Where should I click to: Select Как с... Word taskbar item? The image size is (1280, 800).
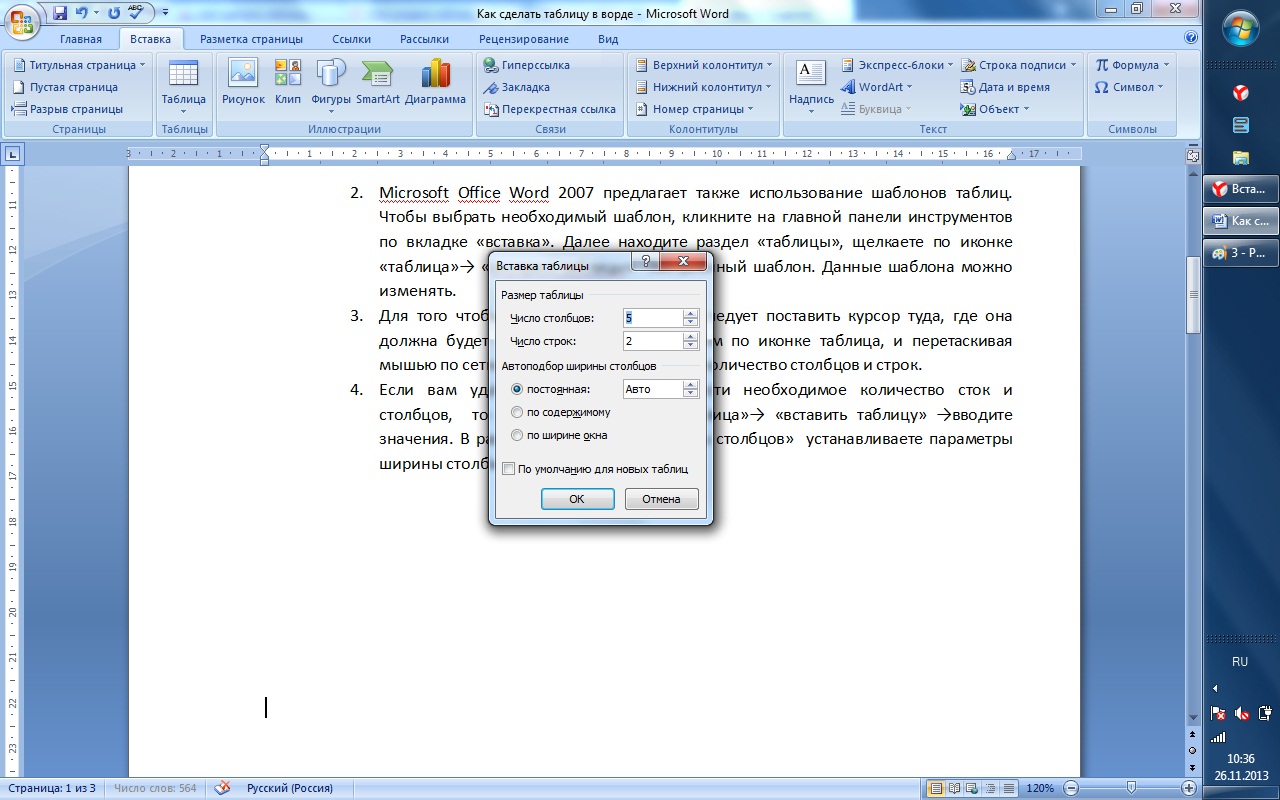coord(1241,221)
